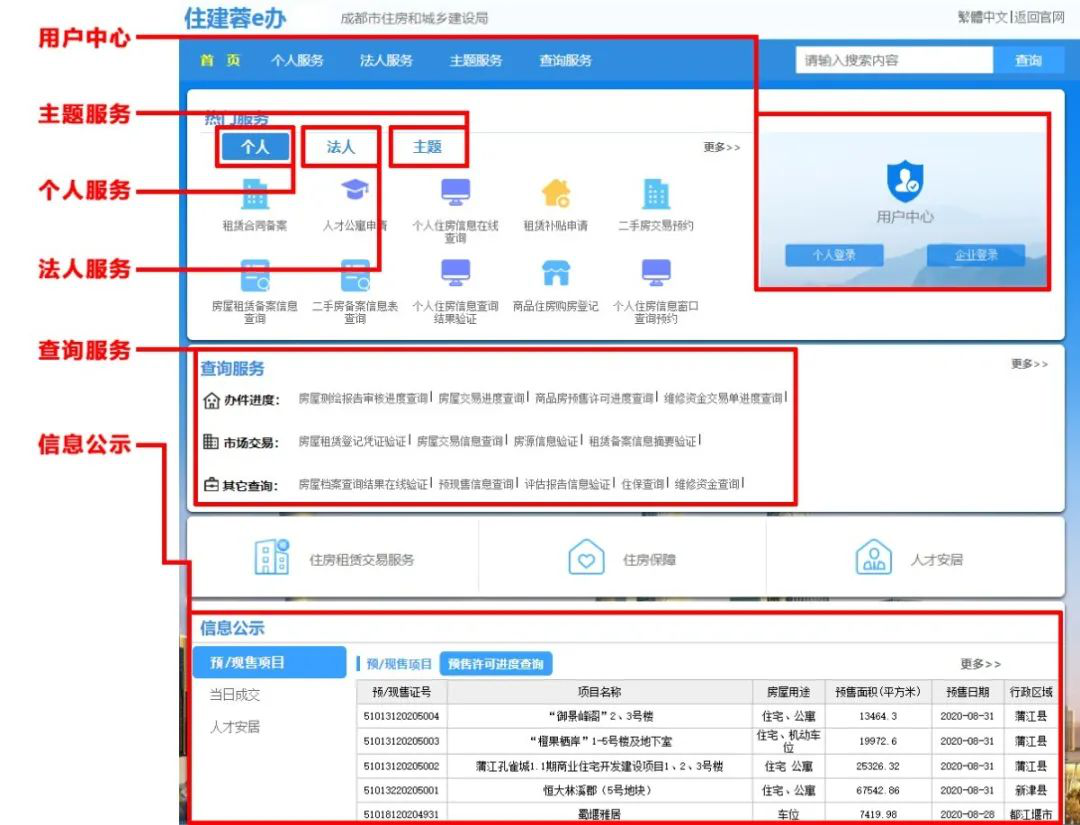The width and height of the screenshot is (1080, 825).
Task: Open 房屋档案查询结果在线验证 link
Action: pos(363,484)
